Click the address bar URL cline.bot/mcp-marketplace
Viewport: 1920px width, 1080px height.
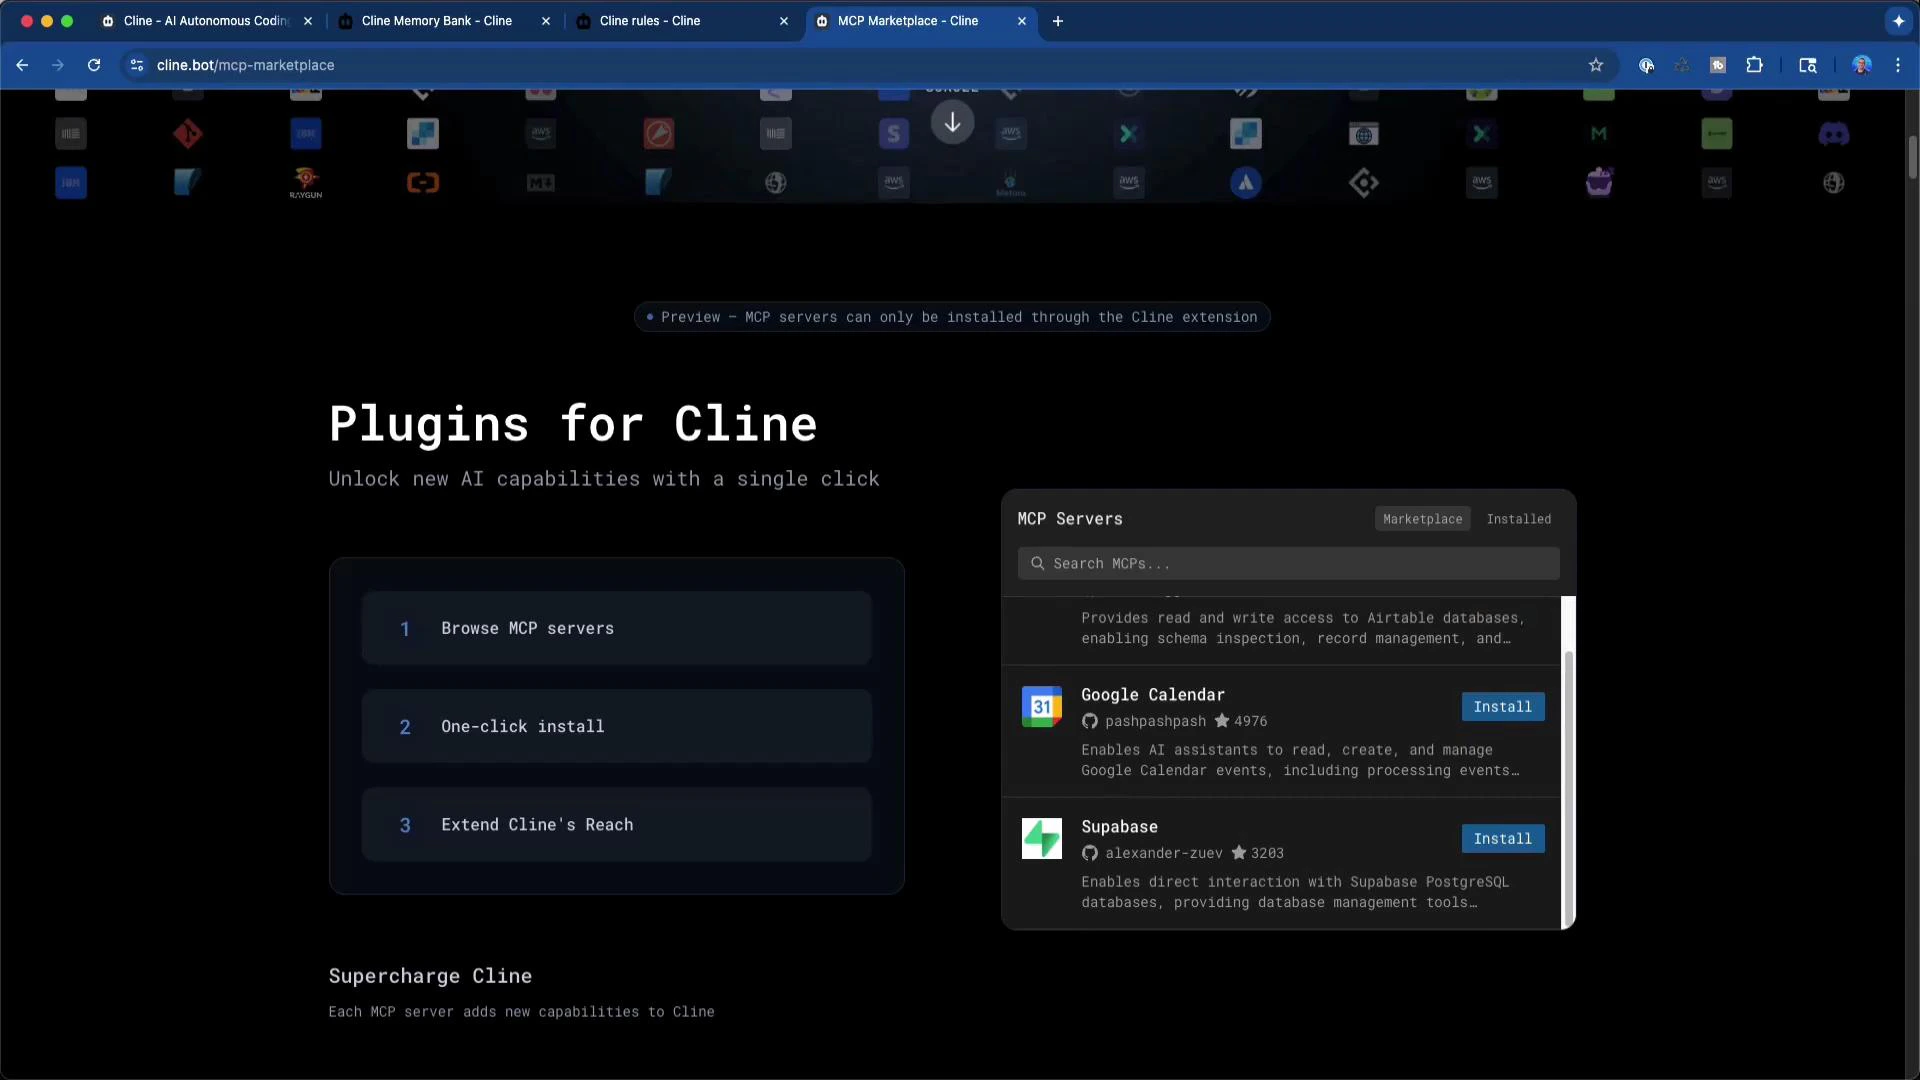click(x=245, y=65)
